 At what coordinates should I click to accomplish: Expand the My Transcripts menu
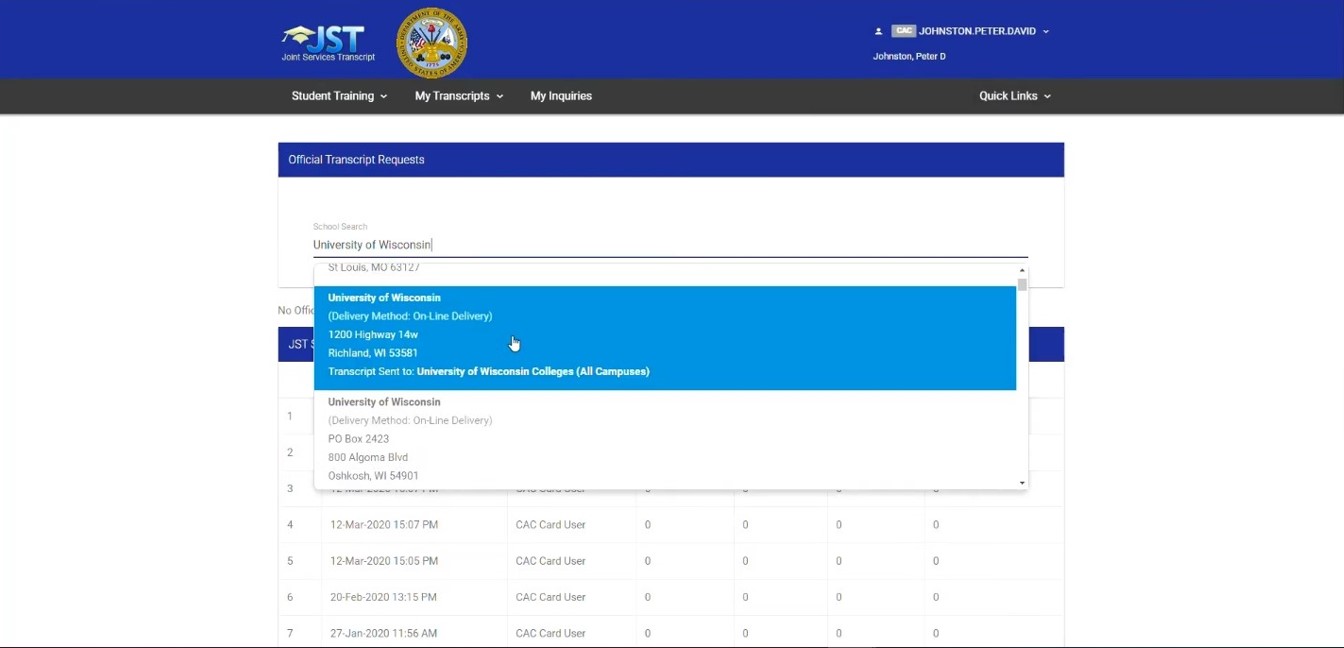[x=458, y=95]
